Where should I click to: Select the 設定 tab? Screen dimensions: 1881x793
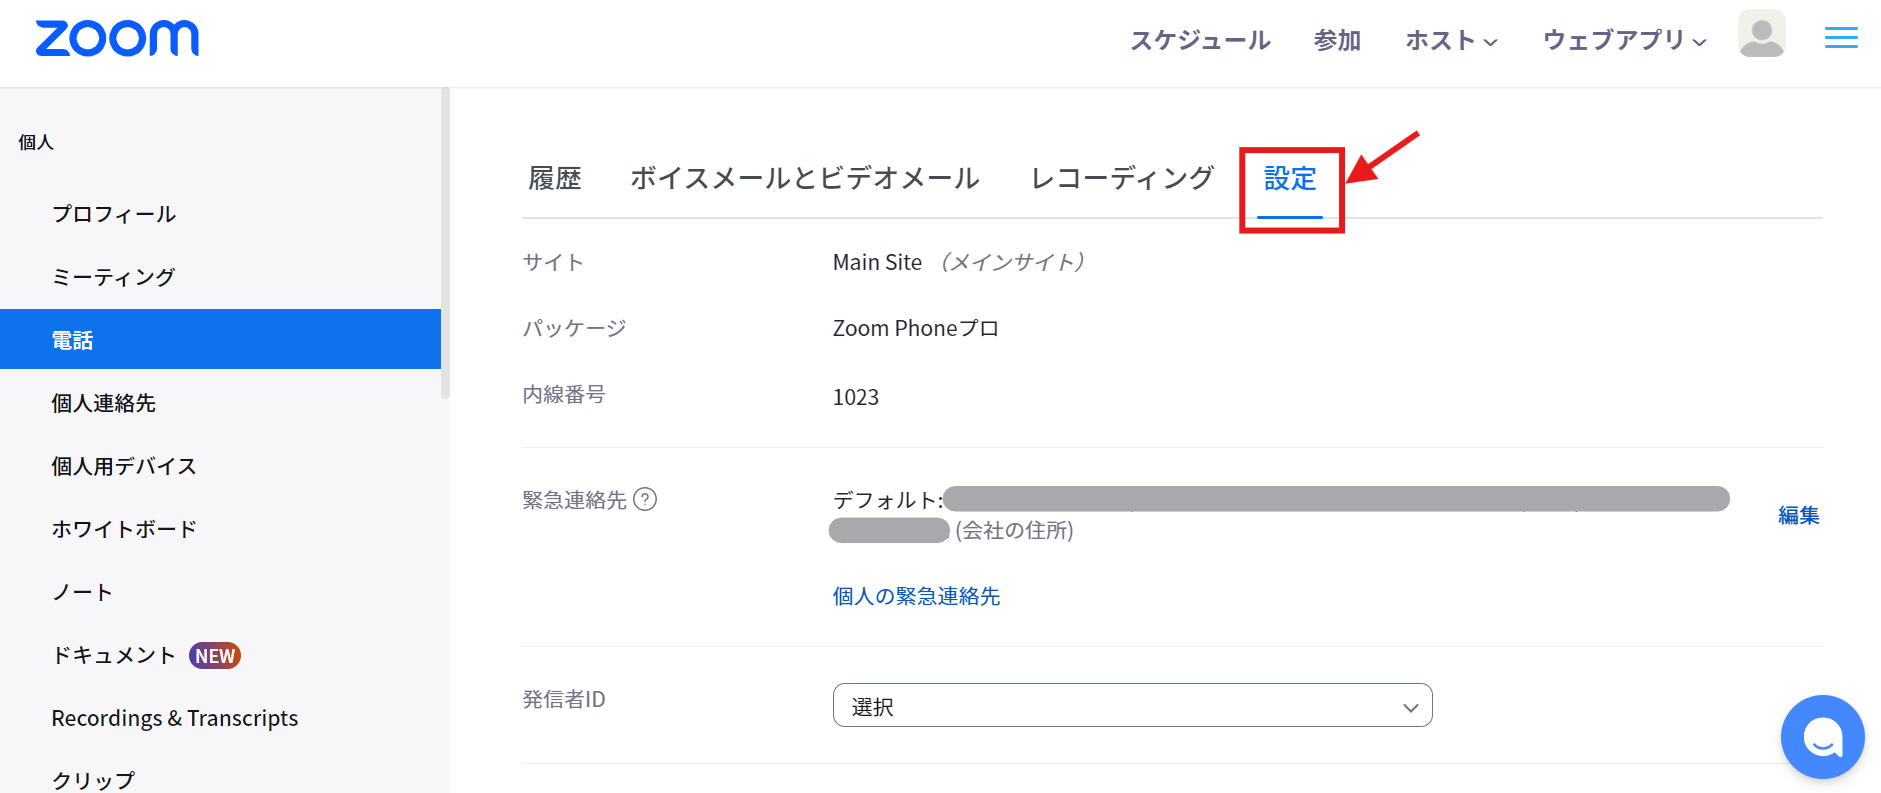point(1290,179)
